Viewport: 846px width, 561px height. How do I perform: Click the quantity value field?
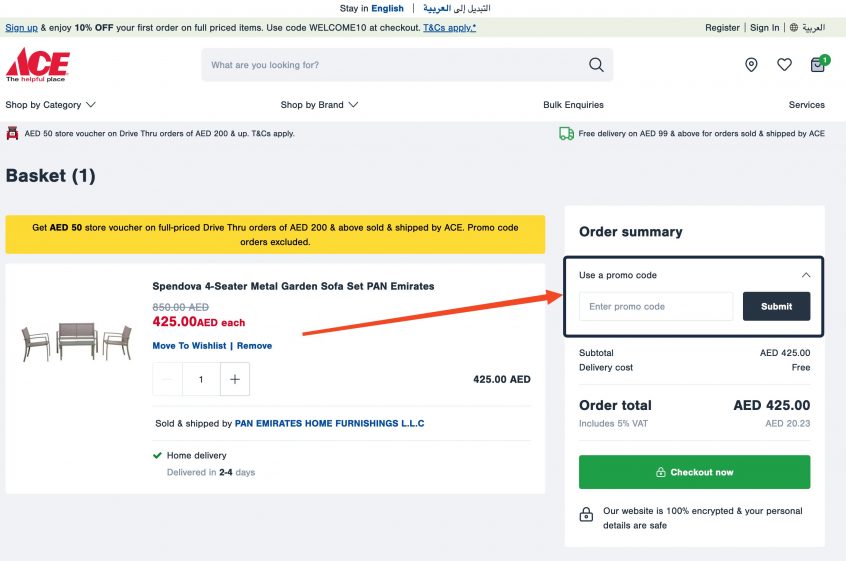pos(201,379)
